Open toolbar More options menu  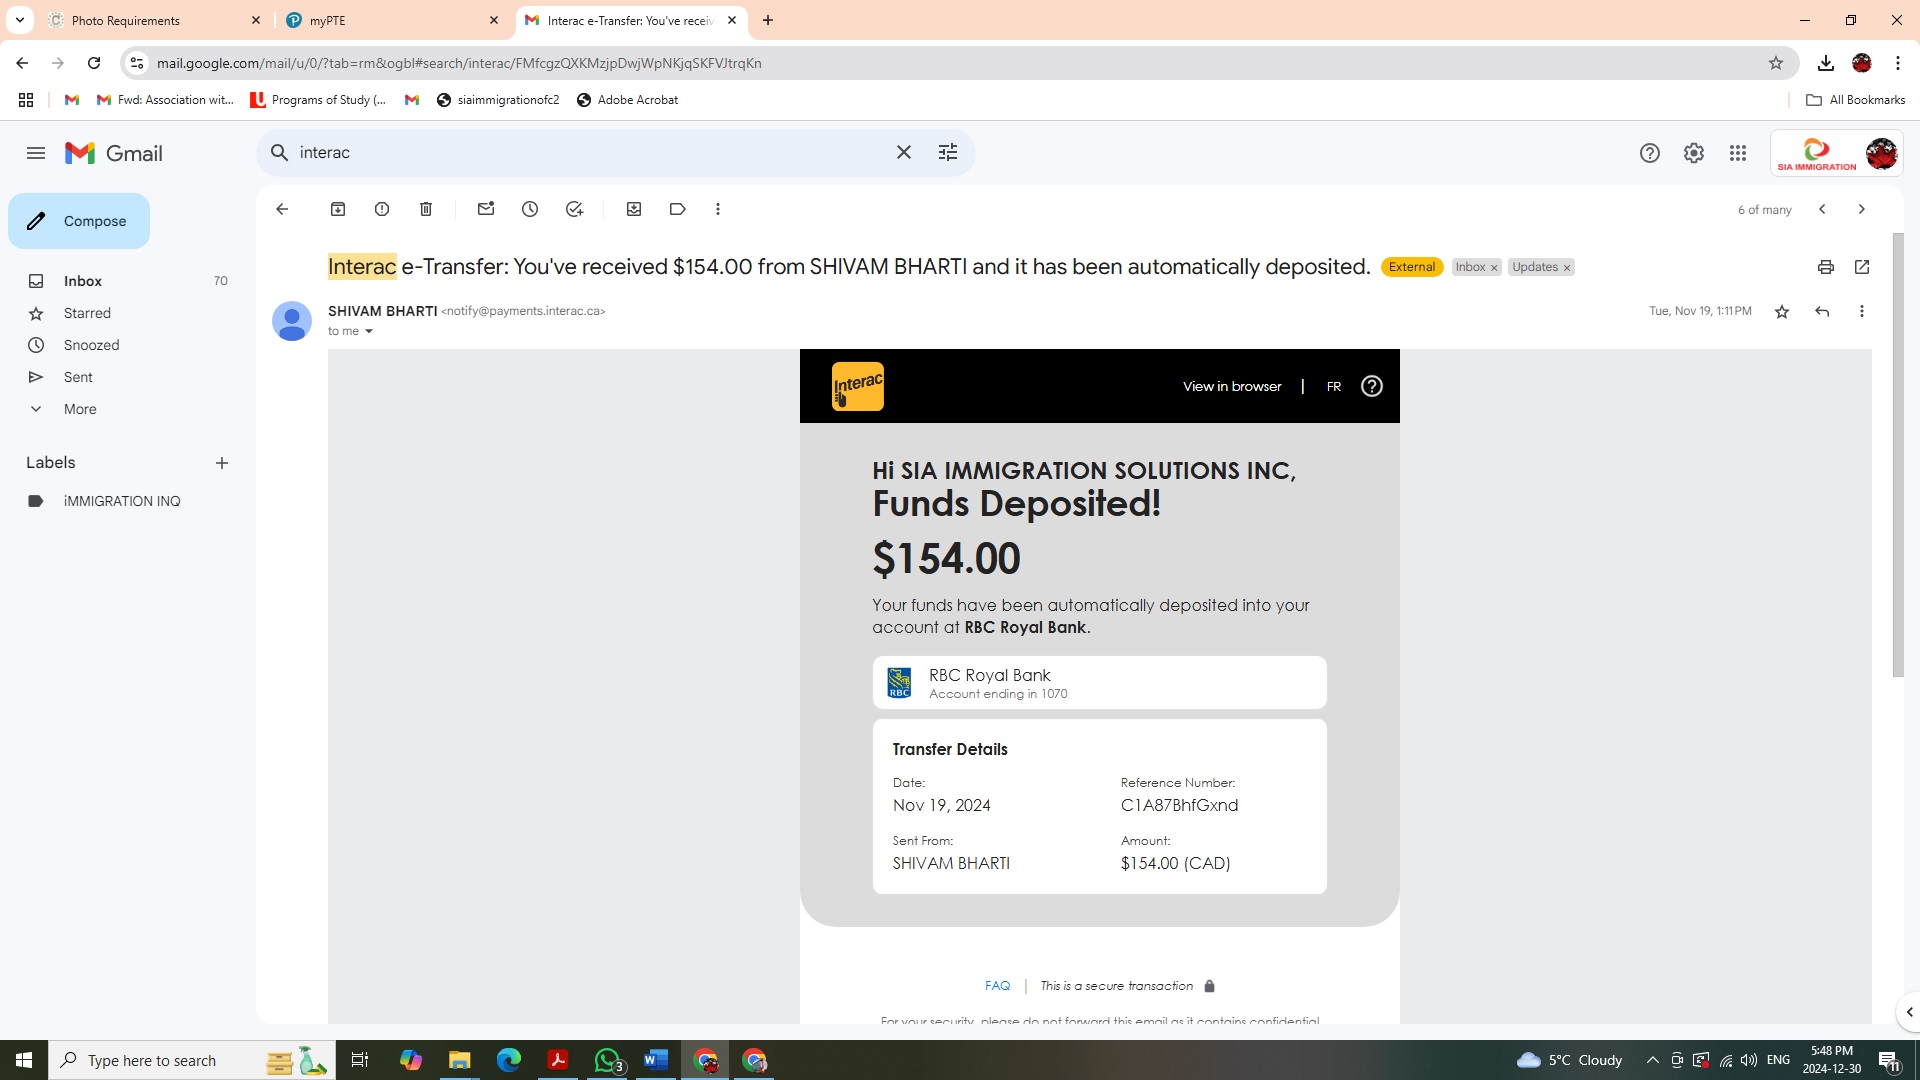click(718, 209)
